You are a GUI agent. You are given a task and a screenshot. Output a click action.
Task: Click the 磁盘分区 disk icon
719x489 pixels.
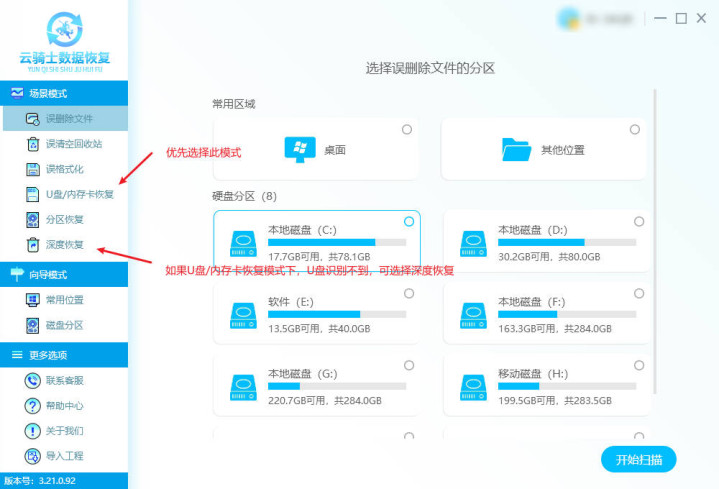33,325
